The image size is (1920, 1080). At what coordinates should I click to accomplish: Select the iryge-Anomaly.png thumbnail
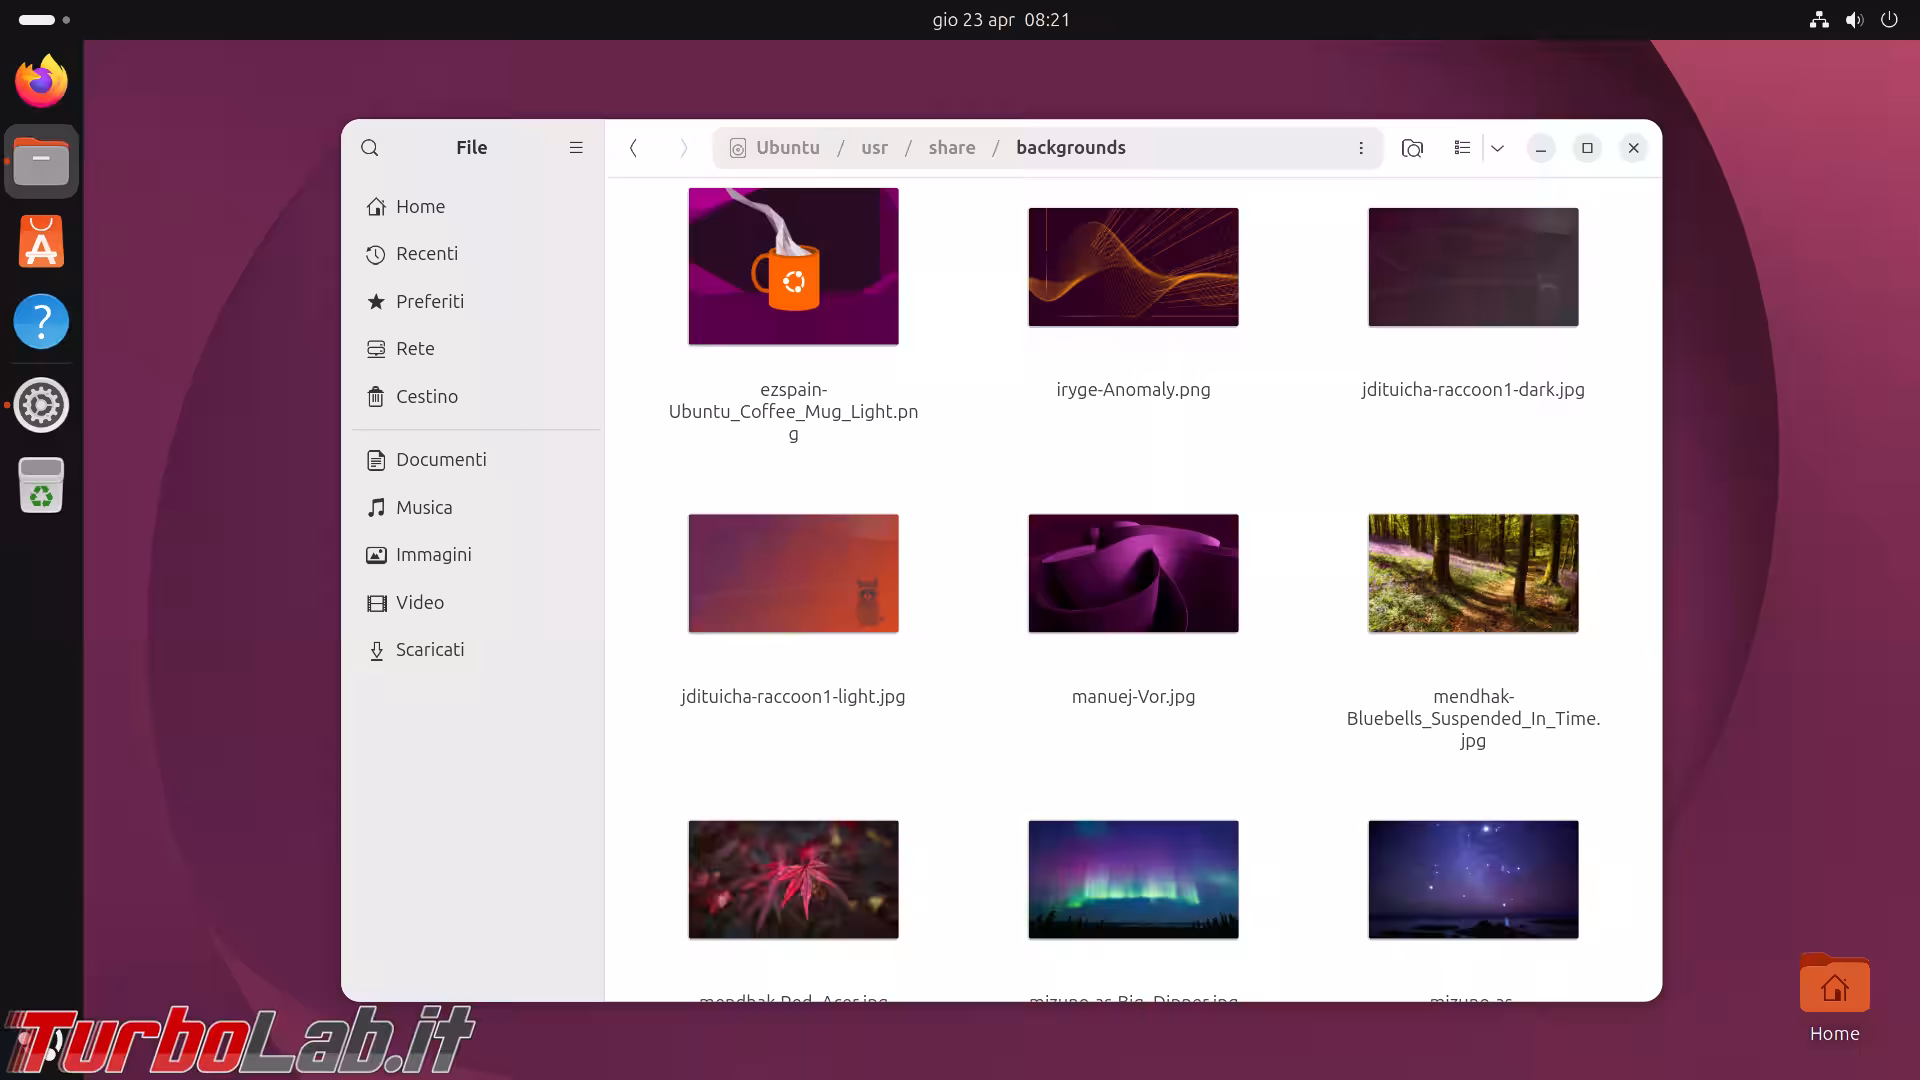point(1133,267)
